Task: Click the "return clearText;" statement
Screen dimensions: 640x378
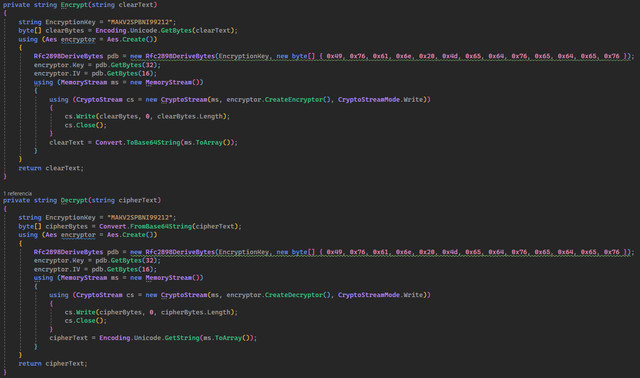Action: [x=51, y=168]
